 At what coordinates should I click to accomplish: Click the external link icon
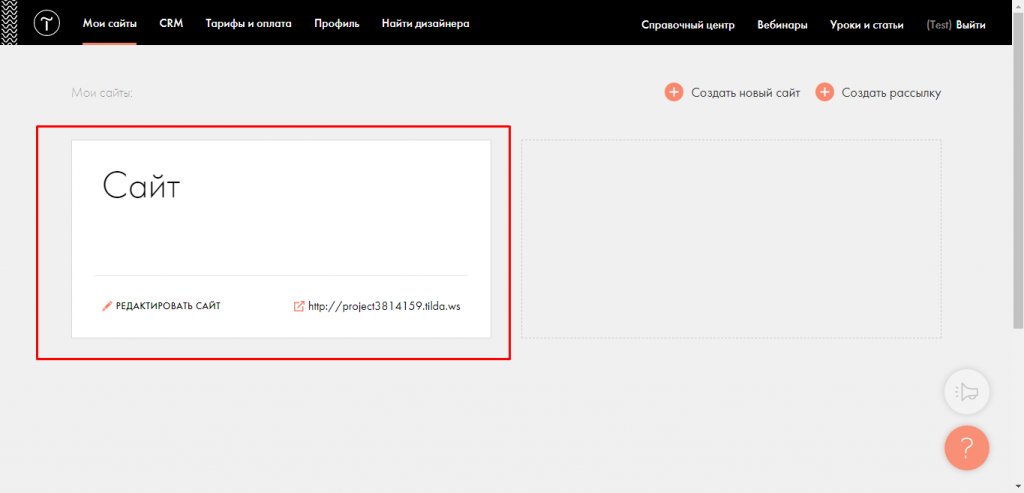[299, 306]
